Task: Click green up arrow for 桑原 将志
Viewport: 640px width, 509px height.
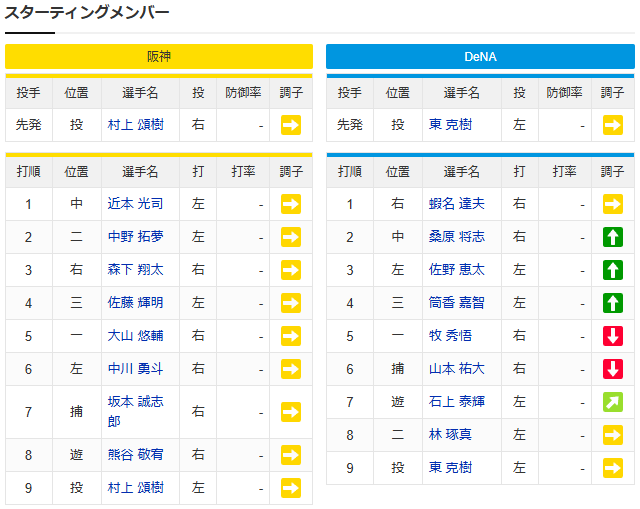Action: click(613, 237)
